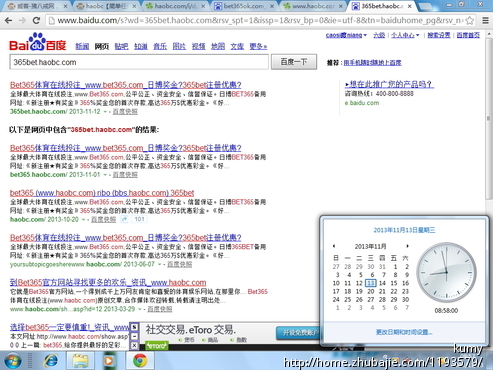This screenshot has height=370, width=493.
Task: Launch Internet Explorer from the taskbar
Action: click(51, 361)
